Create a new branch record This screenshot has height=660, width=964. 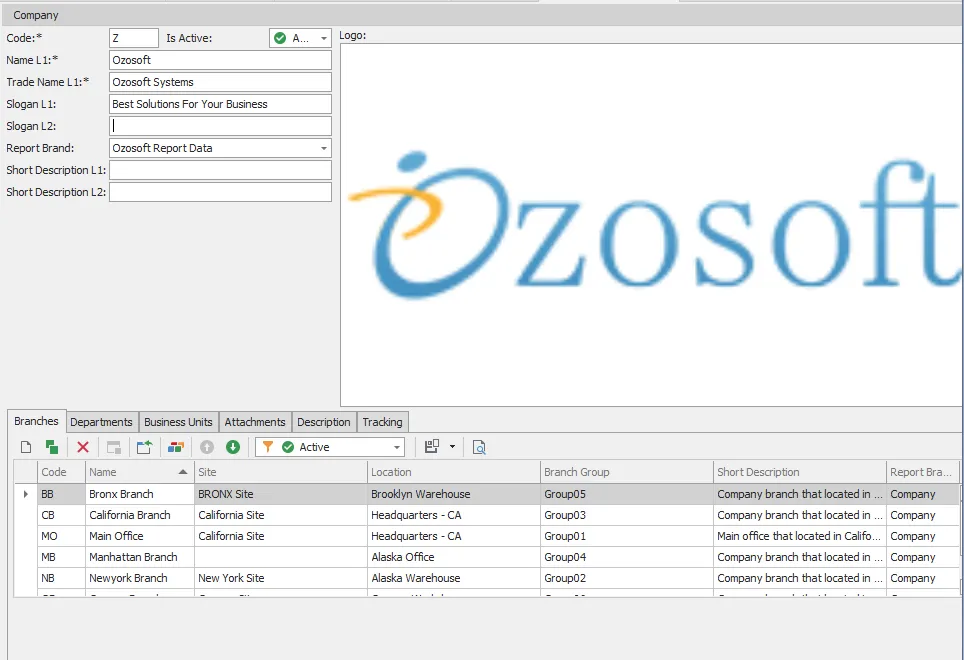point(24,447)
